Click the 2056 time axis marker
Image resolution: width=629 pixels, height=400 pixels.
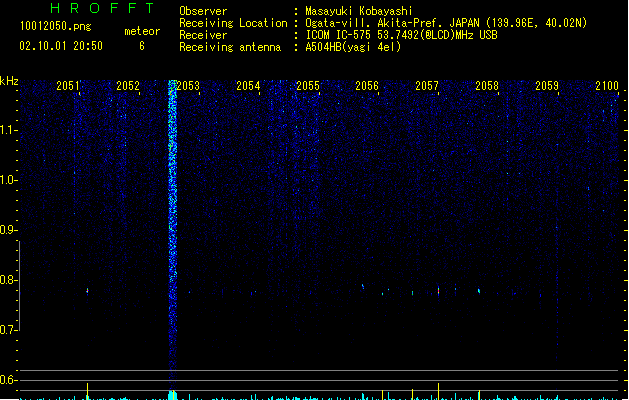pyautogui.click(x=367, y=85)
